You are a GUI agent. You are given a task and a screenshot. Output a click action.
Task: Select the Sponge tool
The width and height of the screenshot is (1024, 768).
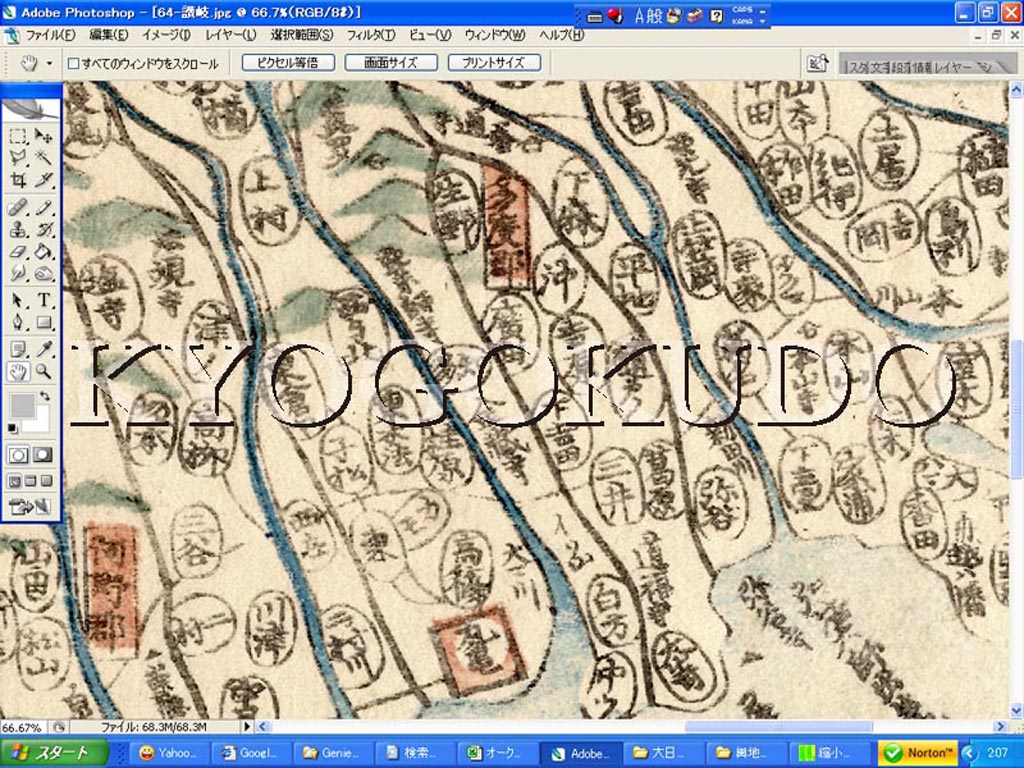(43, 273)
